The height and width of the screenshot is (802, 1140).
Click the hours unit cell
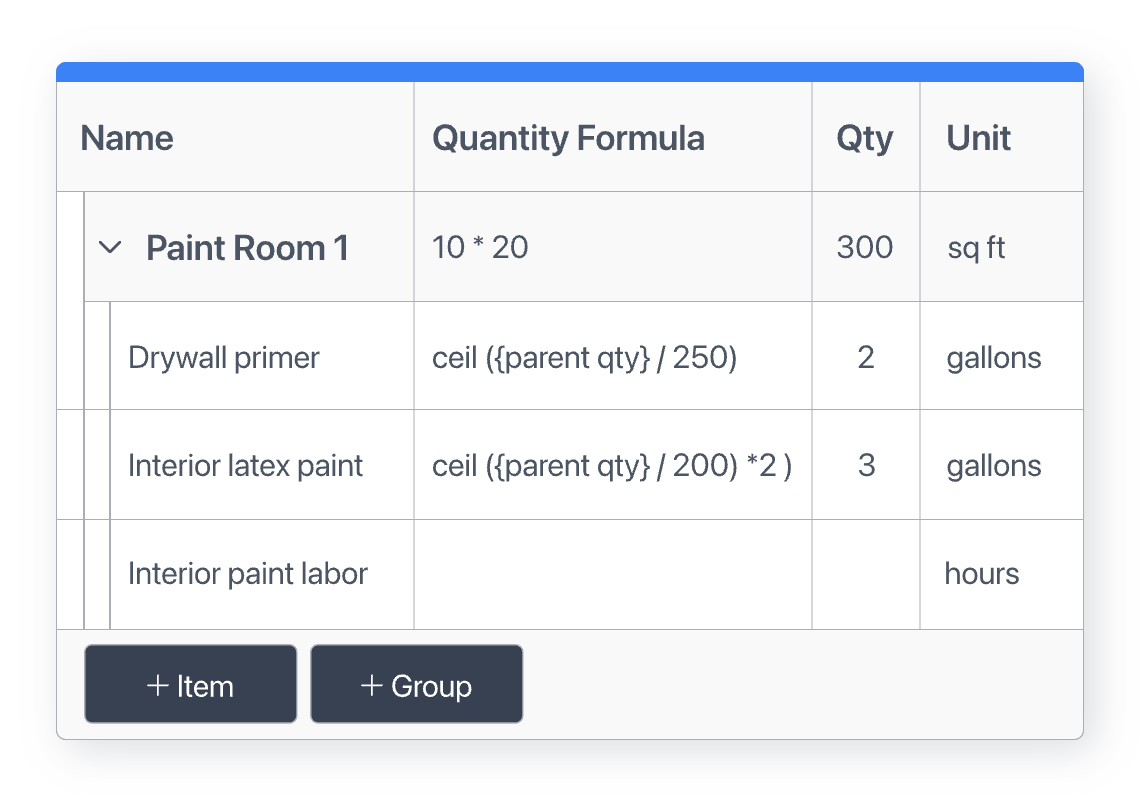click(x=982, y=574)
